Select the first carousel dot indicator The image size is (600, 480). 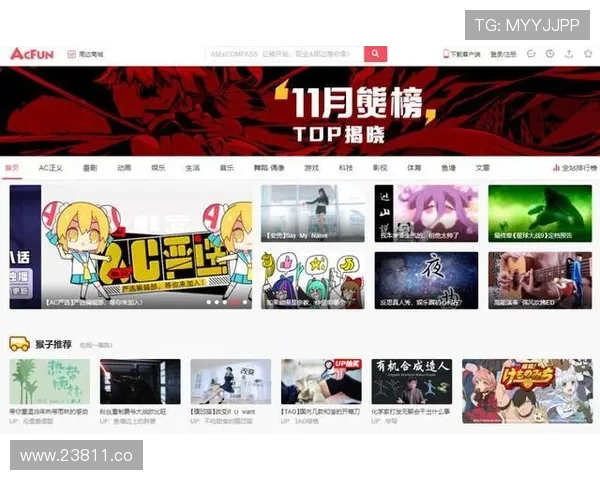209,302
